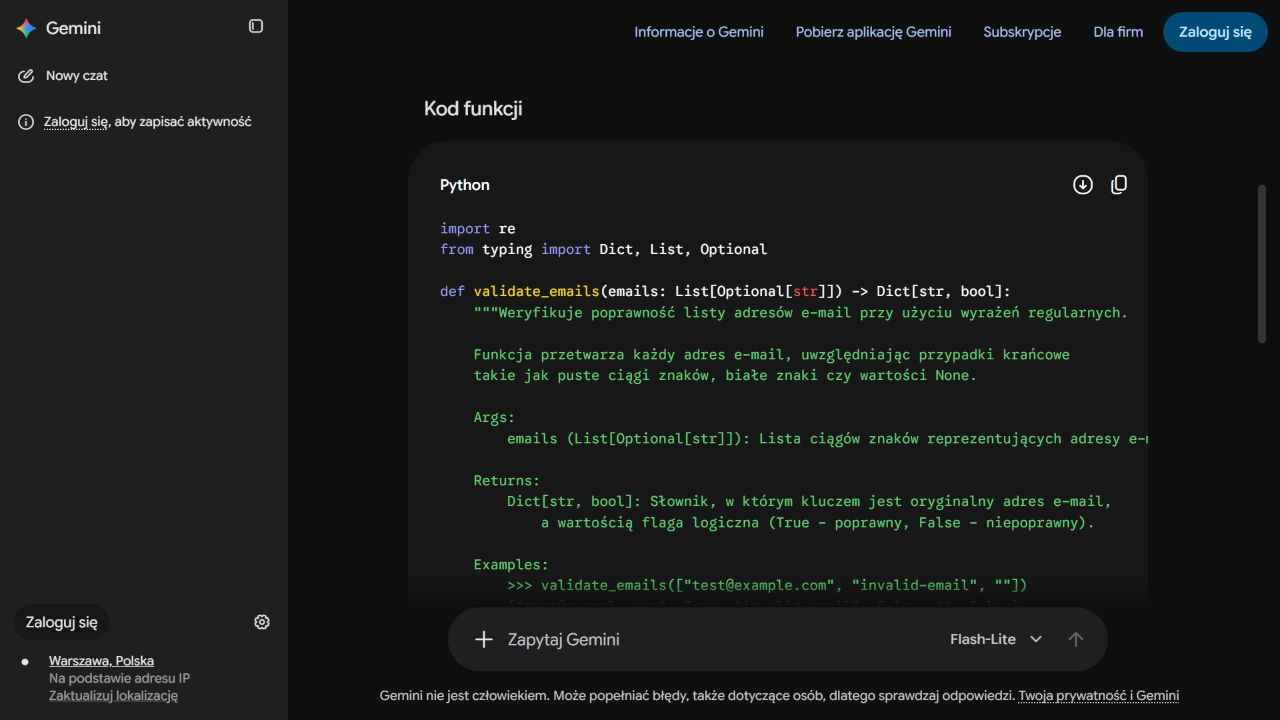Click the Zaktualizuj lokalizację link
The image size is (1280, 720).
tap(113, 696)
